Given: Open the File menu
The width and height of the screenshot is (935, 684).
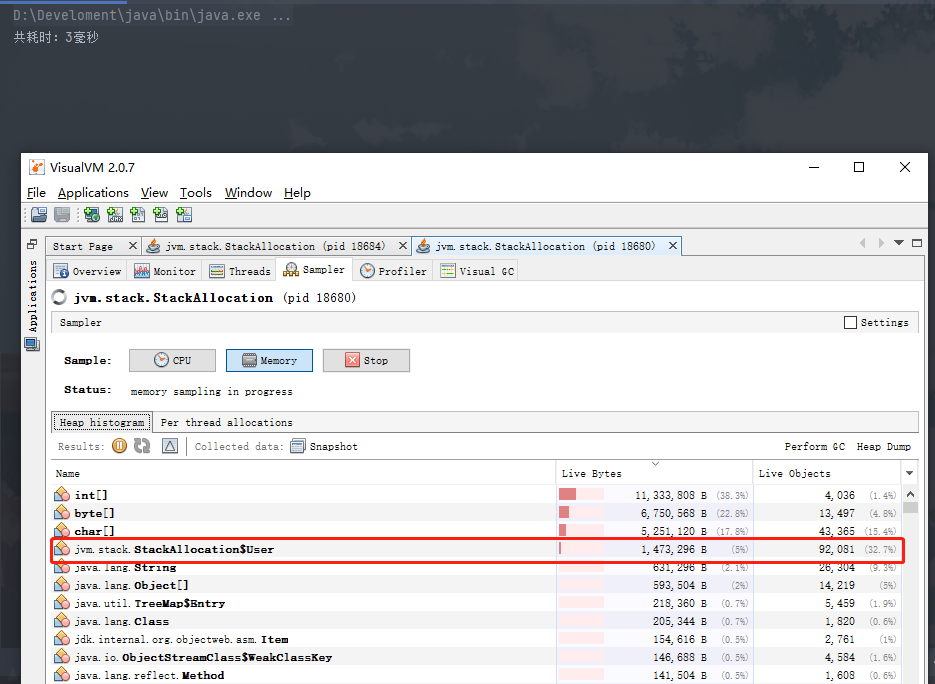Looking at the screenshot, I should tap(36, 193).
